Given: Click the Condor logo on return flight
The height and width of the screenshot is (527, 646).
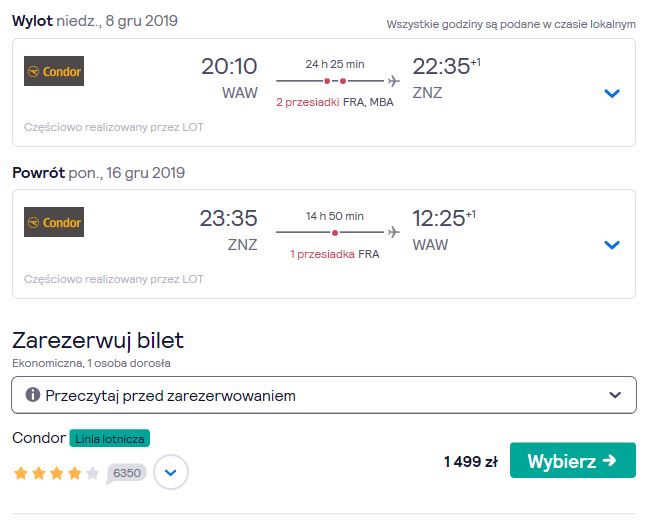Looking at the screenshot, I should [x=54, y=222].
